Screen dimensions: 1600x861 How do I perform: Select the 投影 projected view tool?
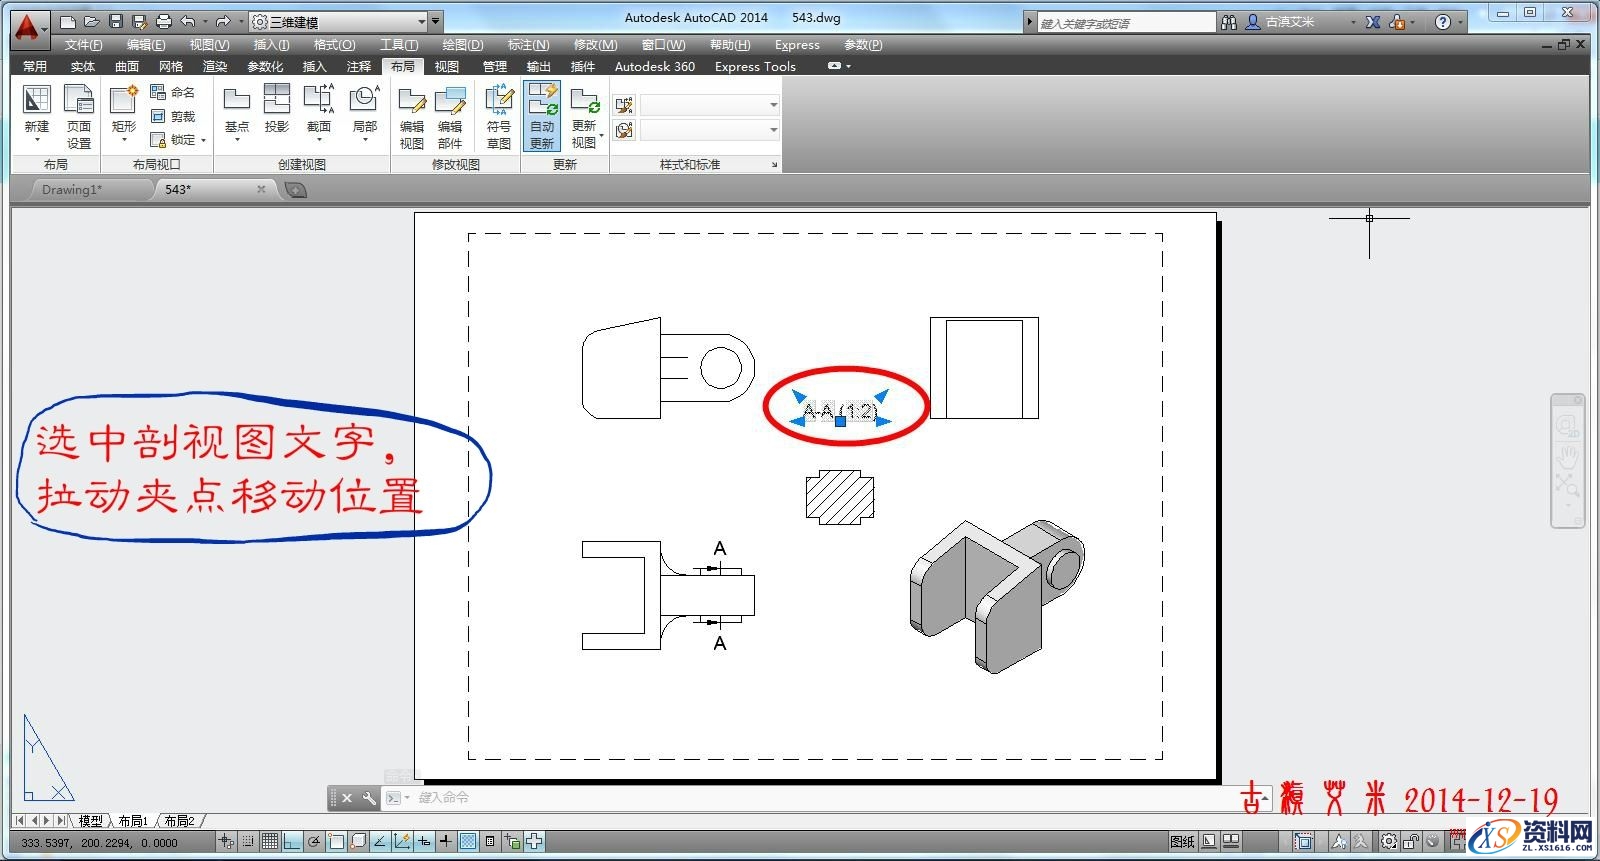click(277, 108)
